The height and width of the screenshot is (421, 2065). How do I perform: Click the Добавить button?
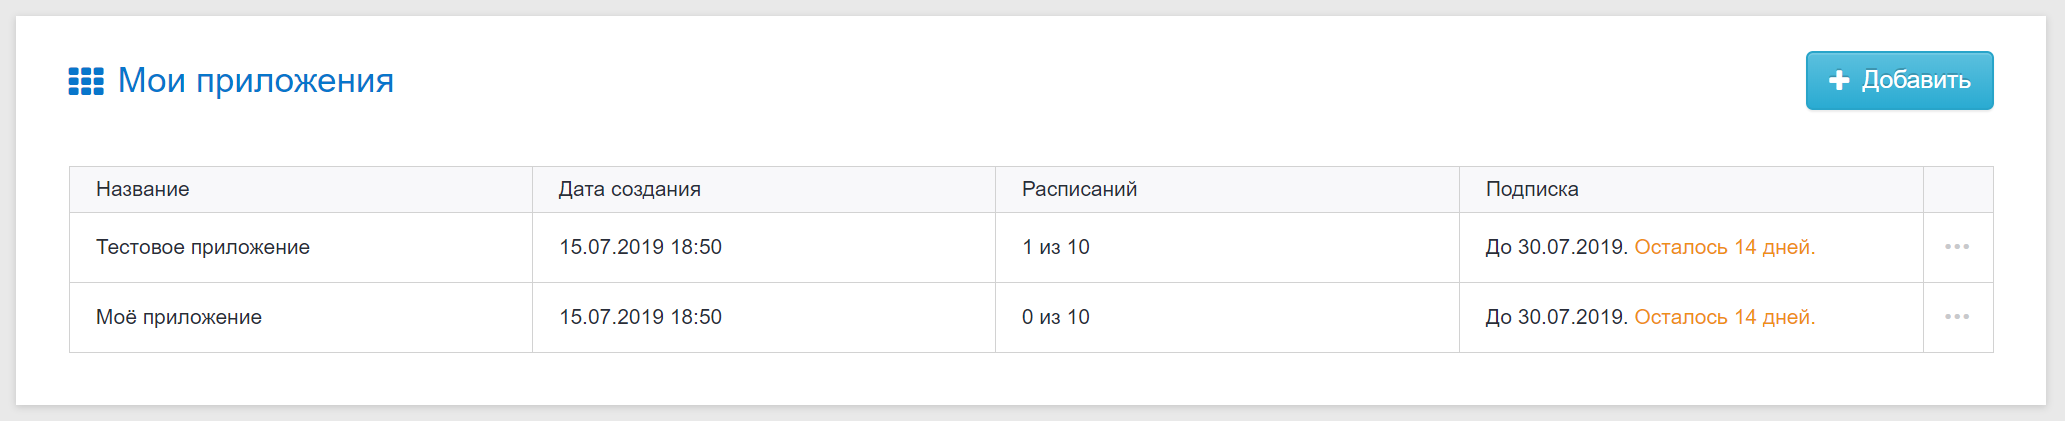[x=1899, y=80]
